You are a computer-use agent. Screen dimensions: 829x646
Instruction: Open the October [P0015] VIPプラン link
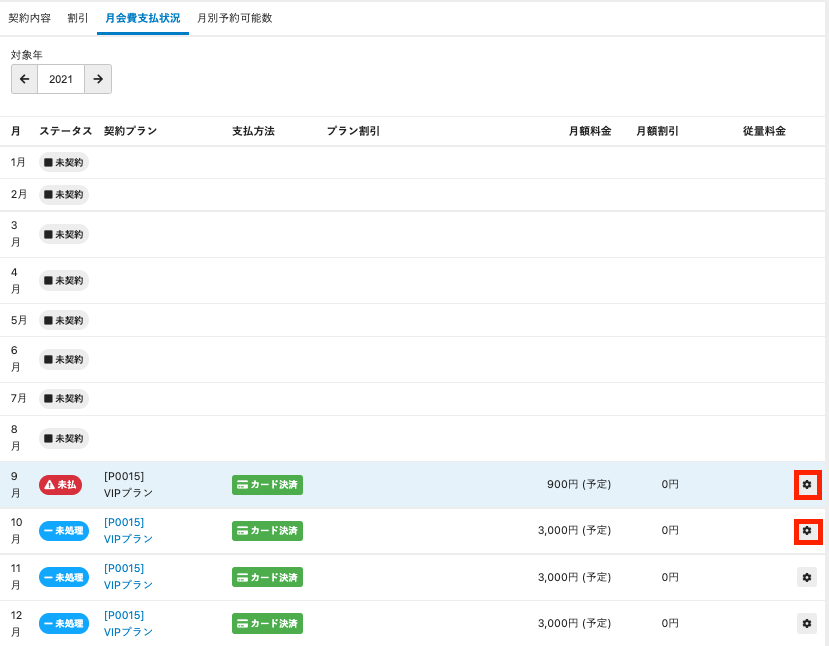coord(128,531)
